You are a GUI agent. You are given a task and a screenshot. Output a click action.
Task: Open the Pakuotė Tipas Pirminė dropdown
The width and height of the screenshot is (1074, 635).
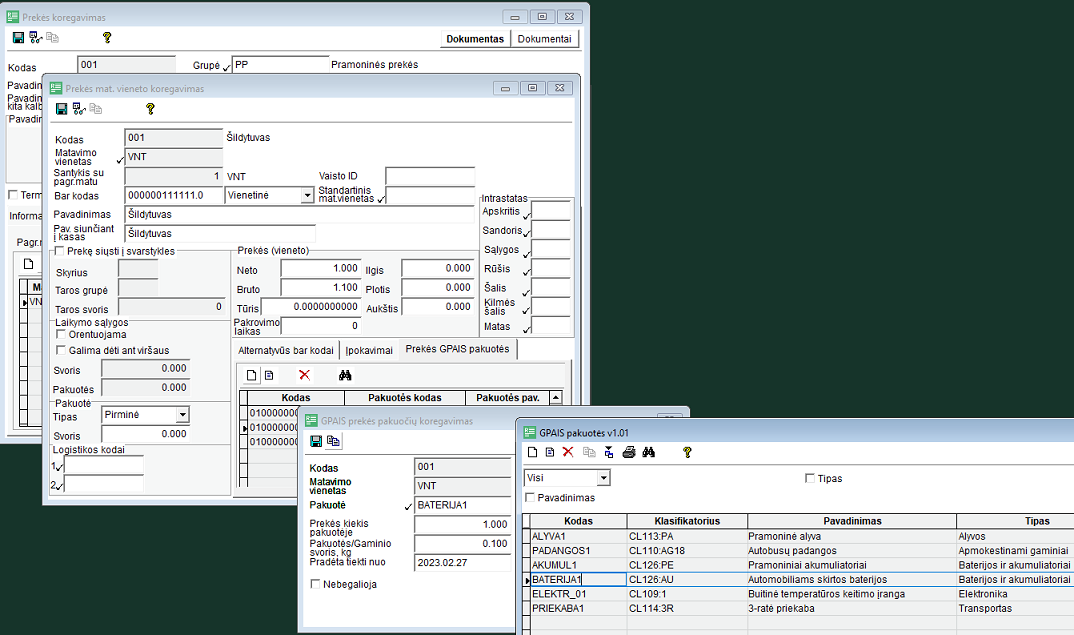[x=182, y=415]
